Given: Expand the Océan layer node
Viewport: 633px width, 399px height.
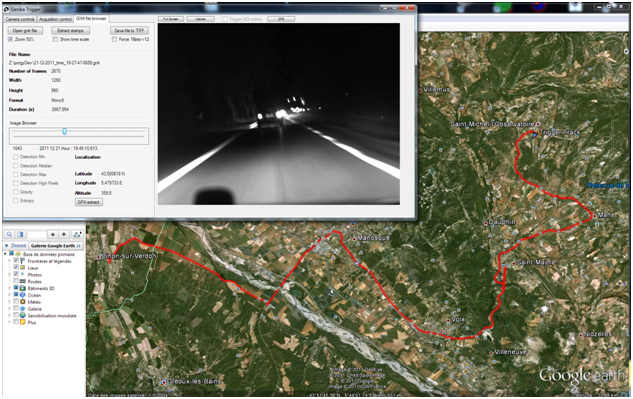Looking at the screenshot, I should pos(10,295).
